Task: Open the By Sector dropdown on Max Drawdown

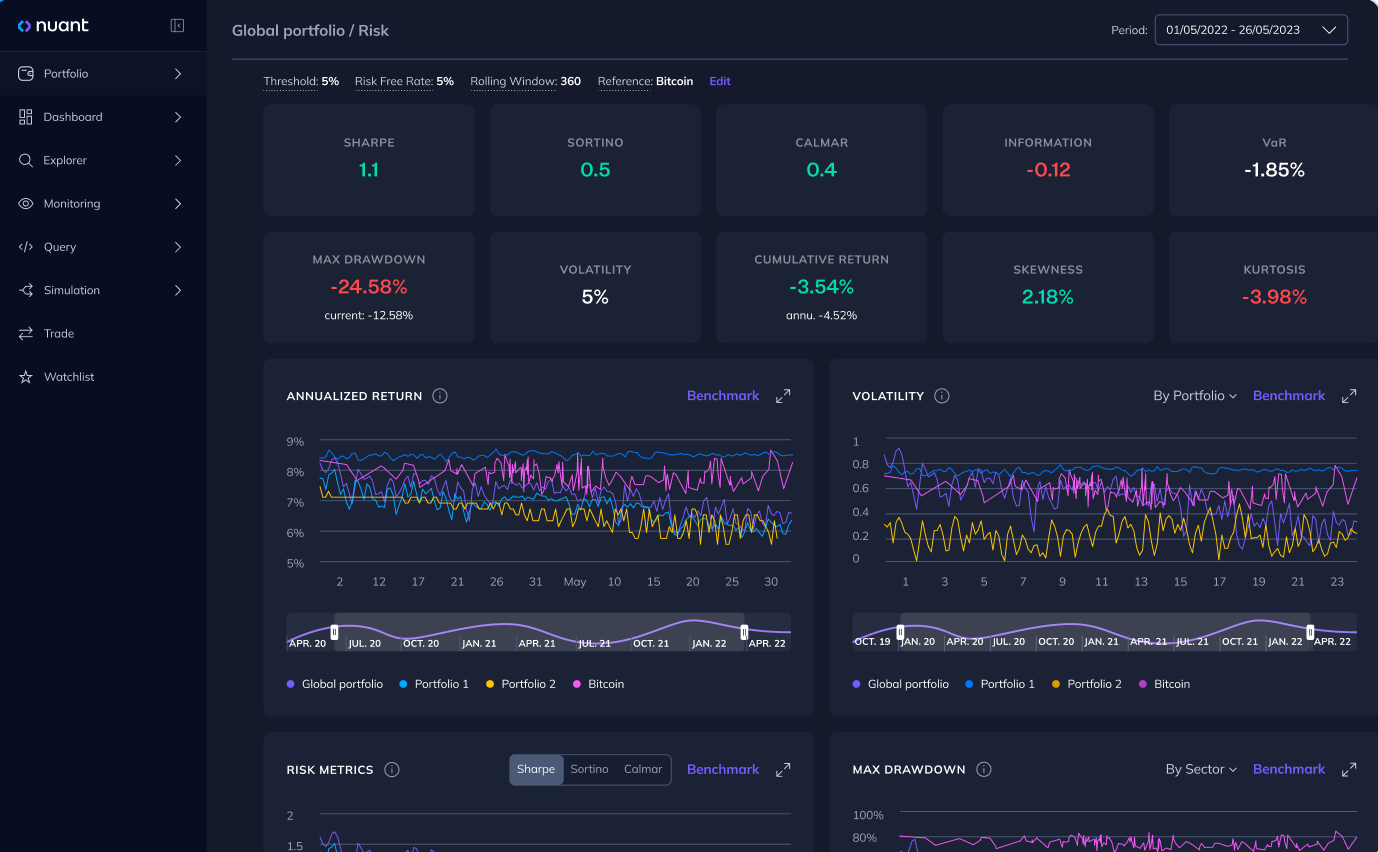Action: 1201,769
